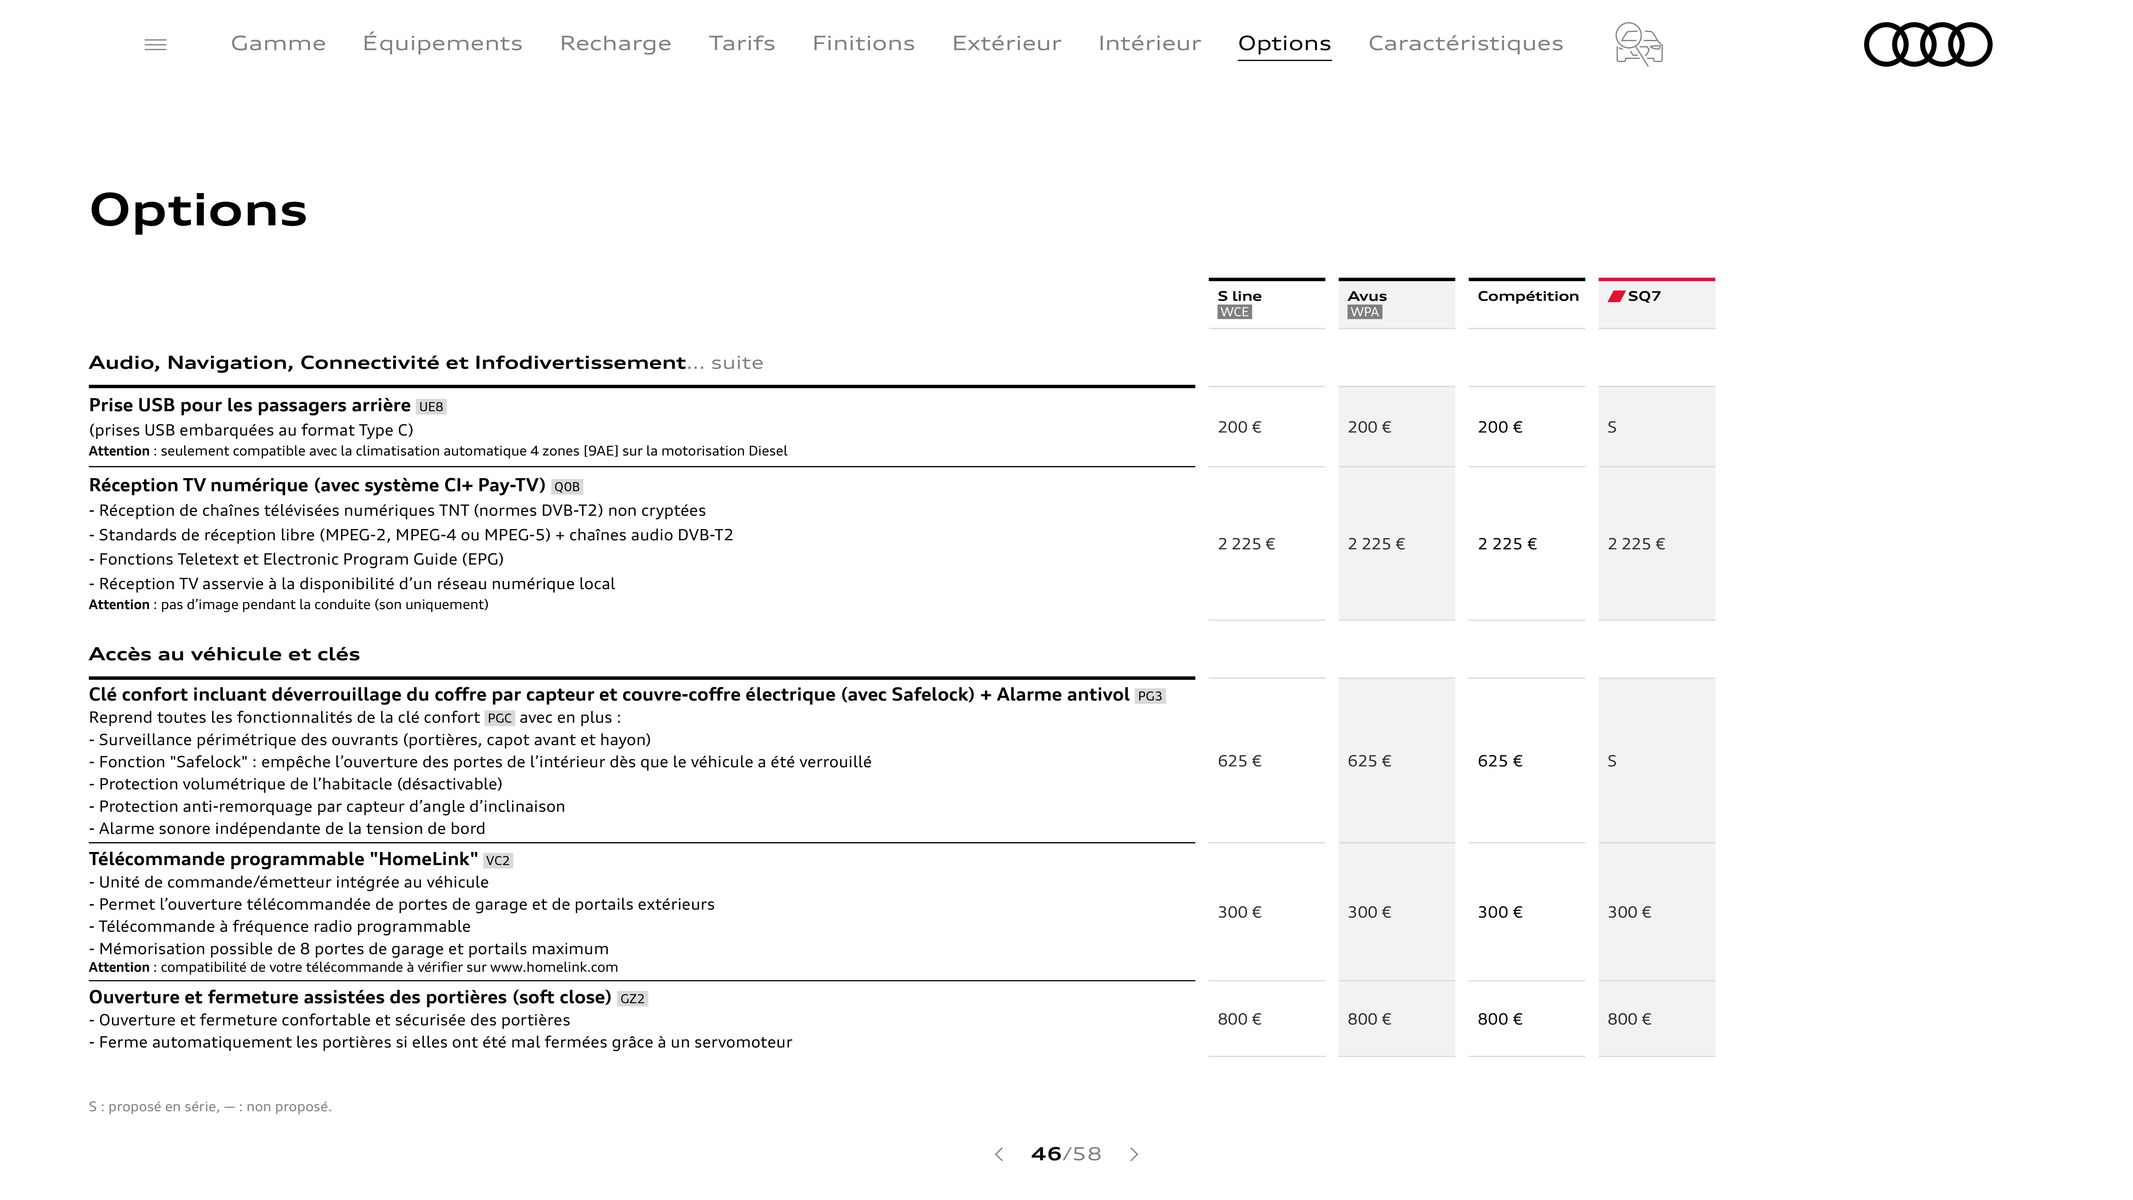This screenshot has width=2133, height=1200.
Task: Click the 200 € price under Avus
Action: click(x=1369, y=427)
